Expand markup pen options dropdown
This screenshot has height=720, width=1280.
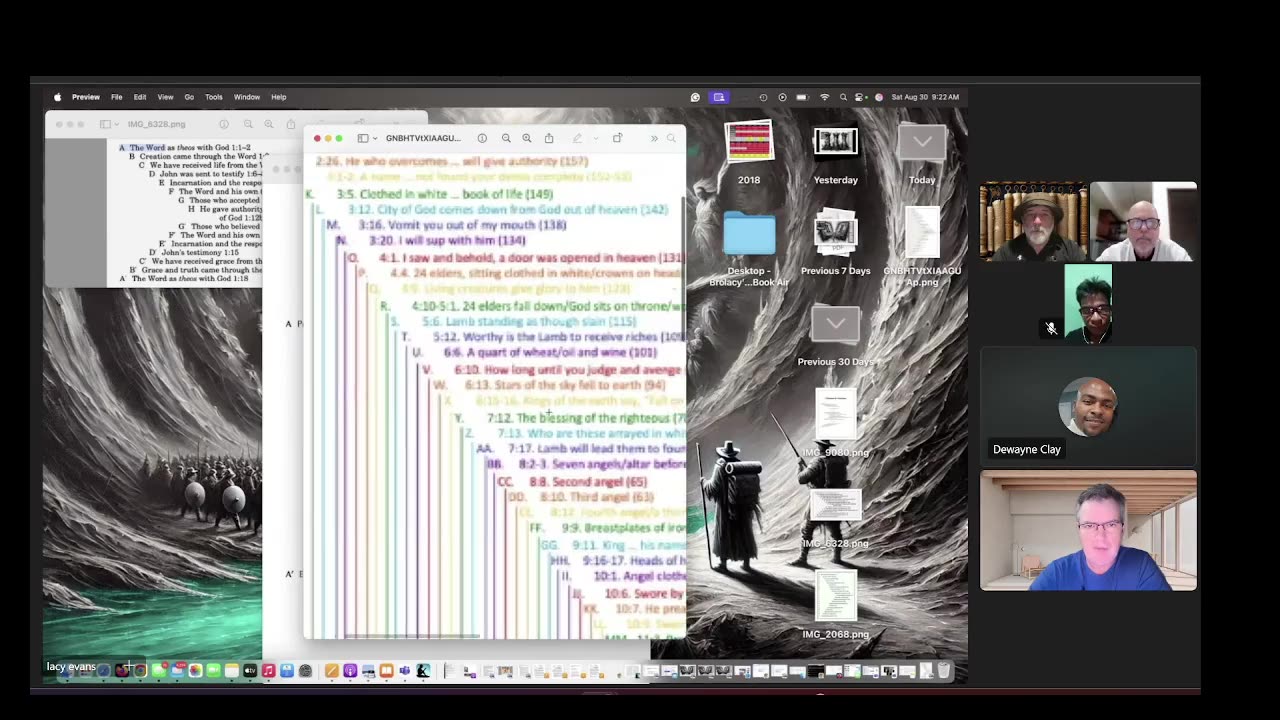pyautogui.click(x=594, y=138)
